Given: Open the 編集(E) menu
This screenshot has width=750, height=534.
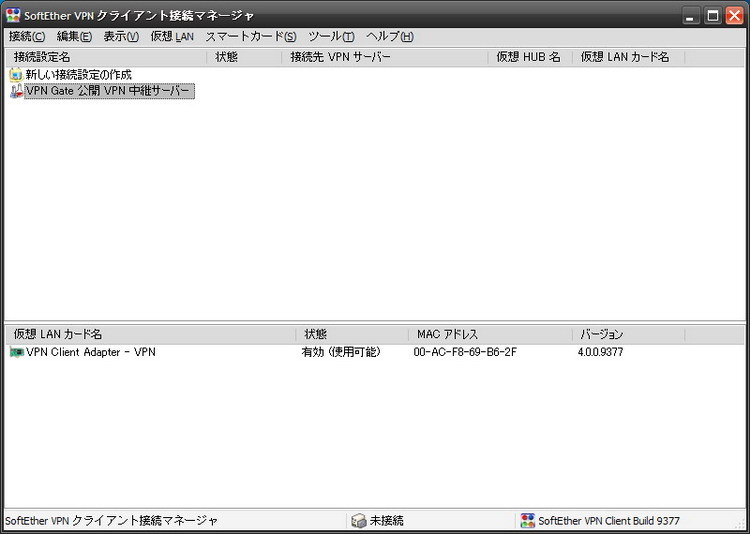Looking at the screenshot, I should click(74, 36).
